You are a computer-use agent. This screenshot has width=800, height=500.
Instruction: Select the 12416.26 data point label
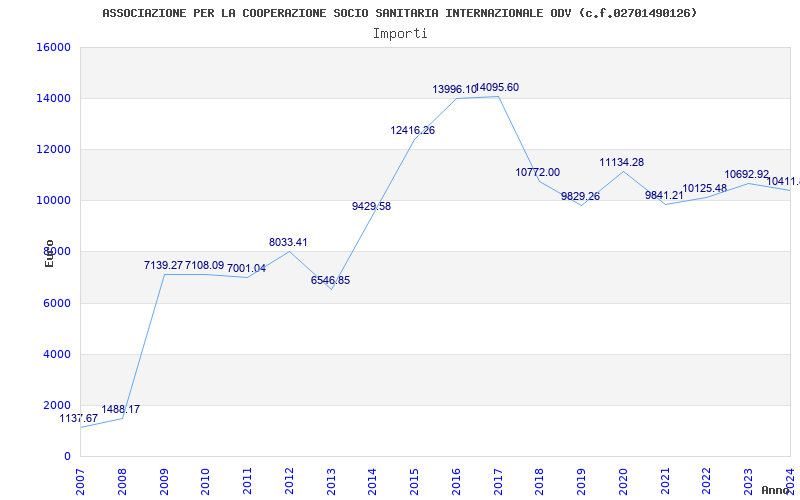point(412,131)
